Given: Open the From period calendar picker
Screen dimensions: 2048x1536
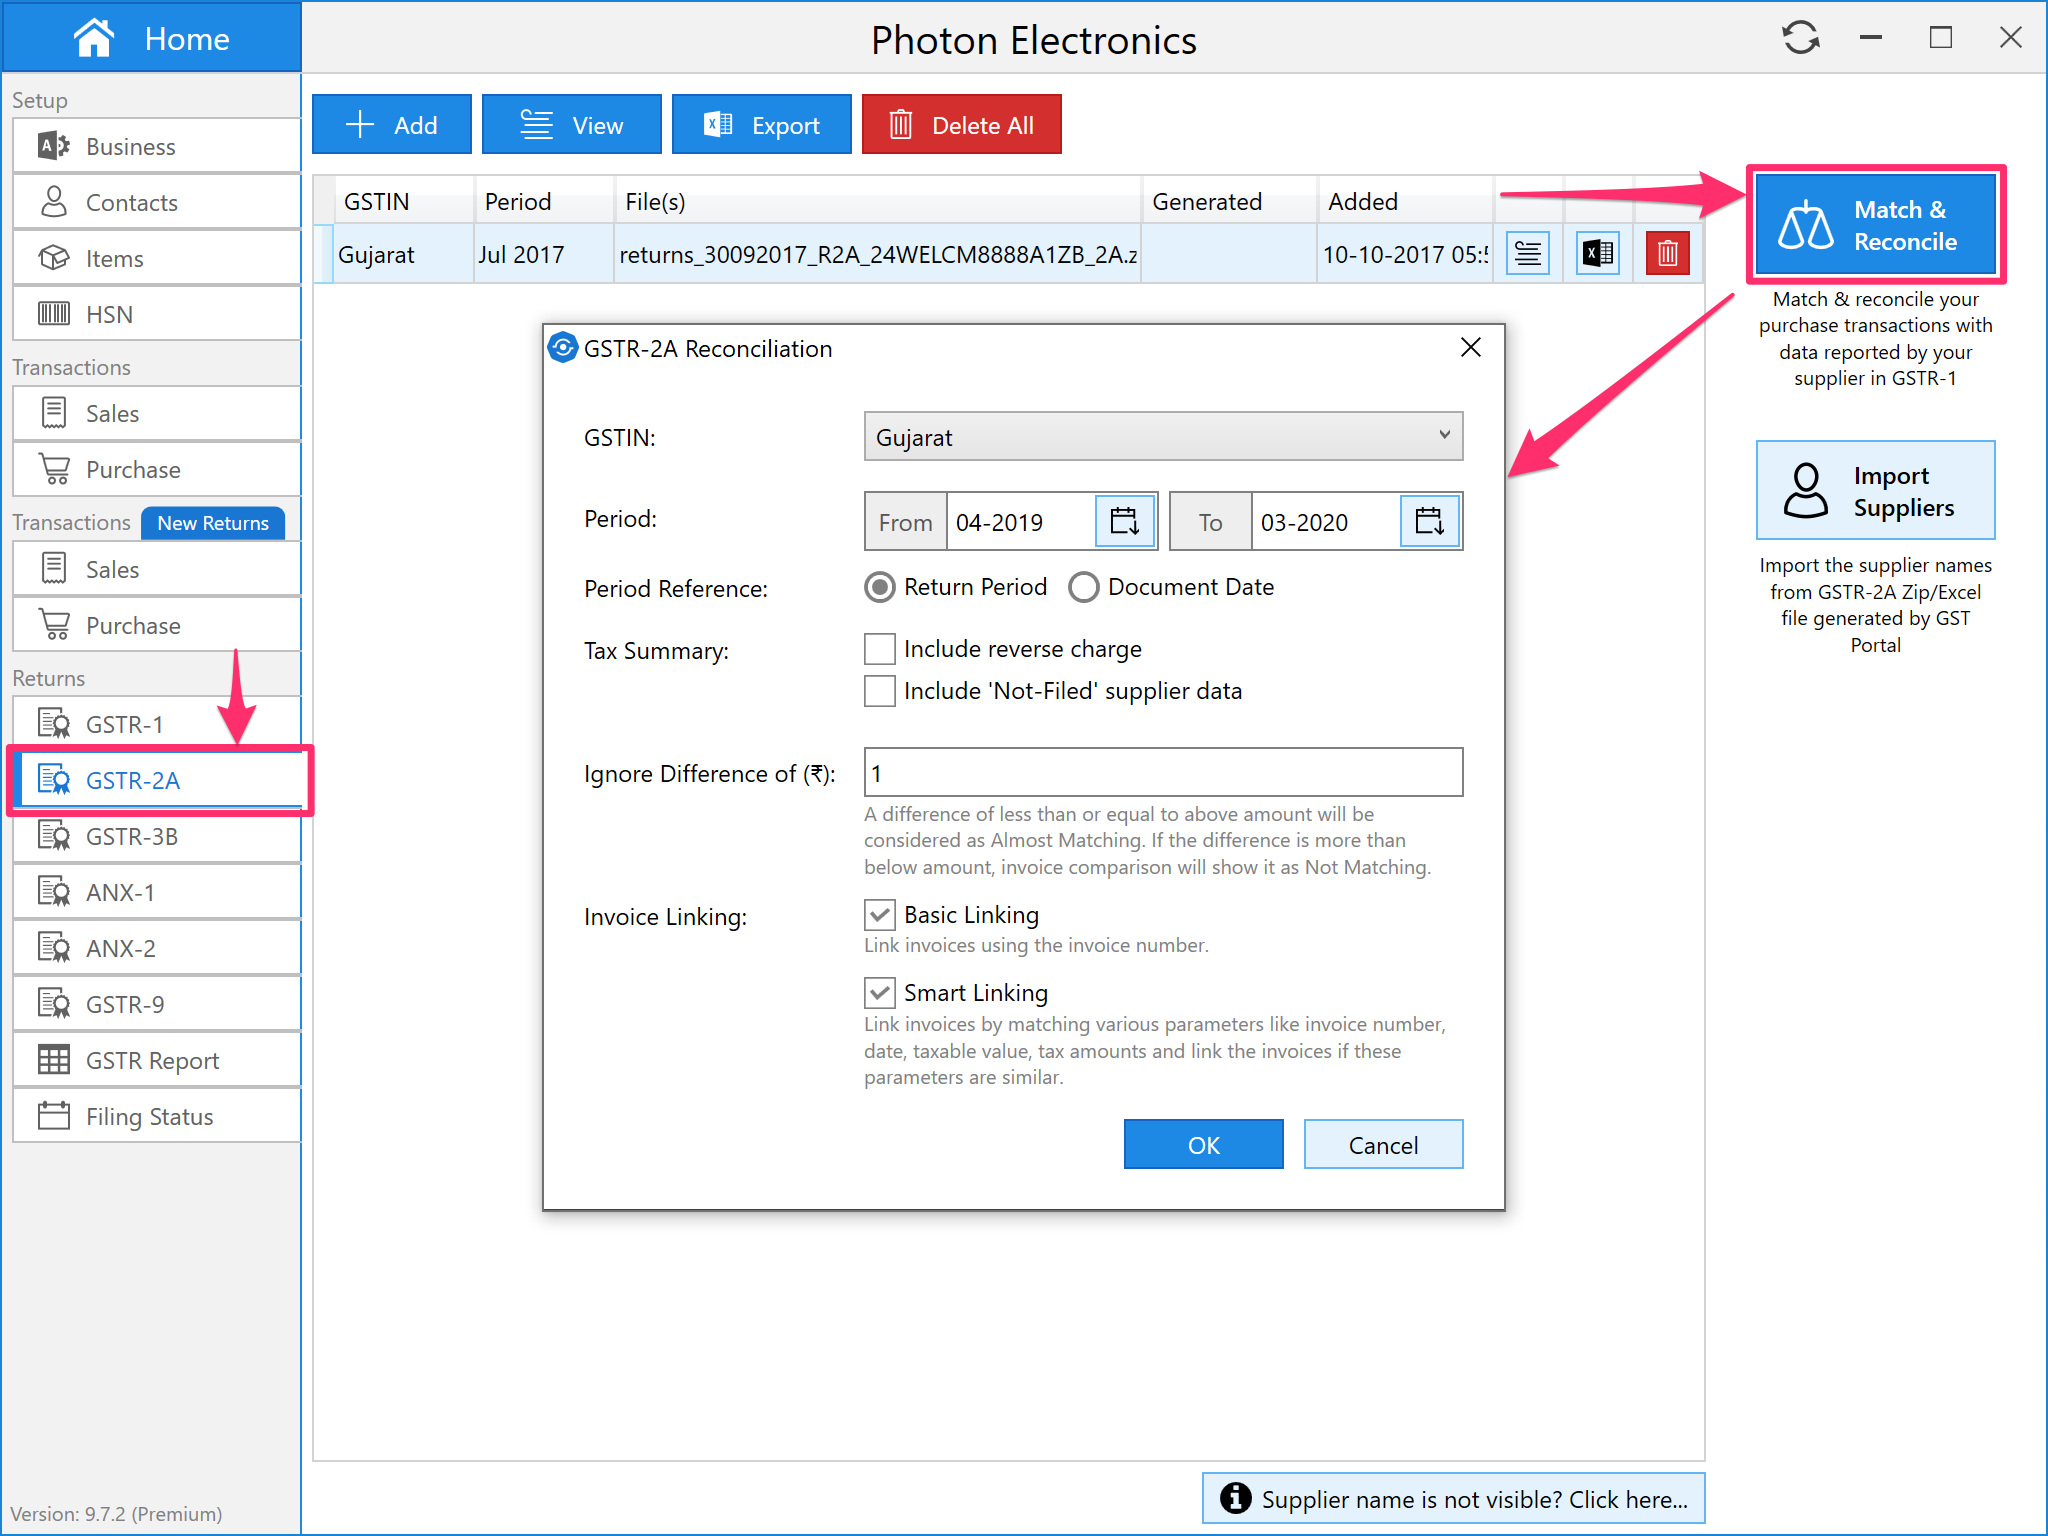Looking at the screenshot, I should tap(1125, 521).
